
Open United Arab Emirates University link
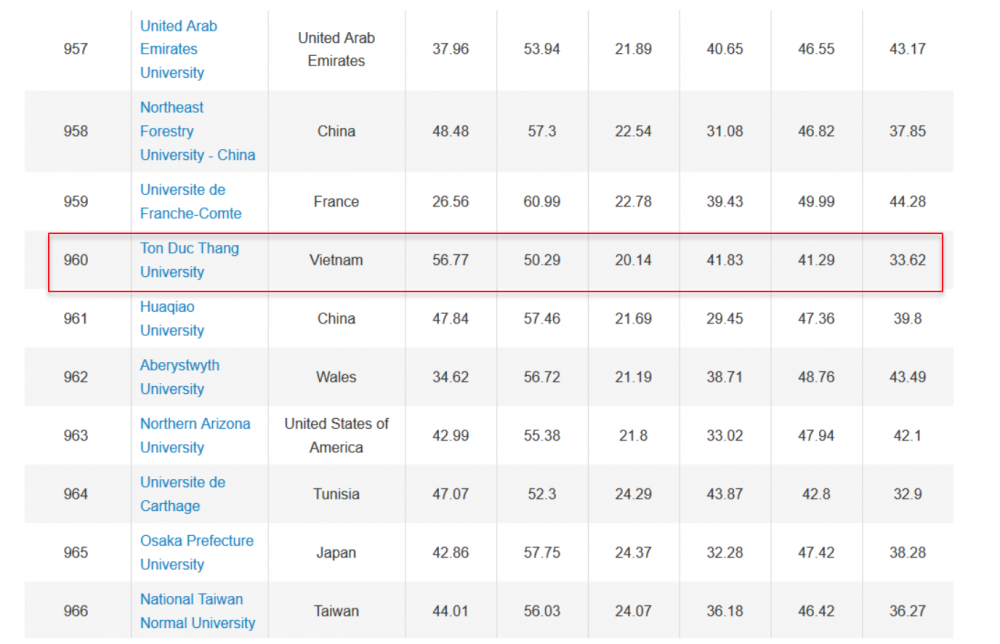[x=178, y=49]
